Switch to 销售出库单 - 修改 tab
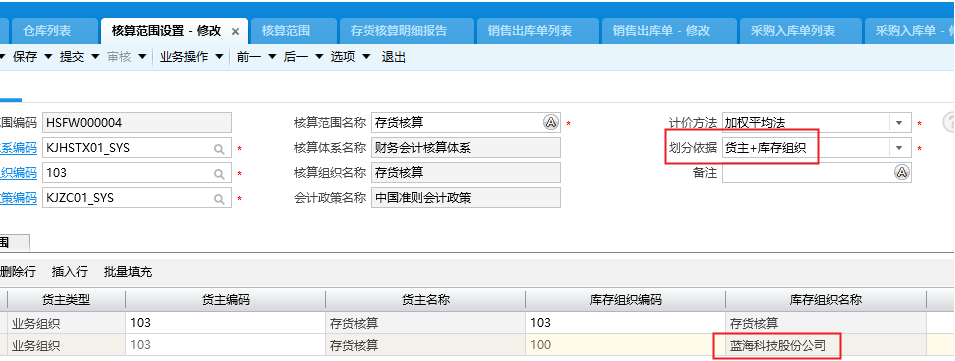This screenshot has height=361, width=955. tap(669, 30)
